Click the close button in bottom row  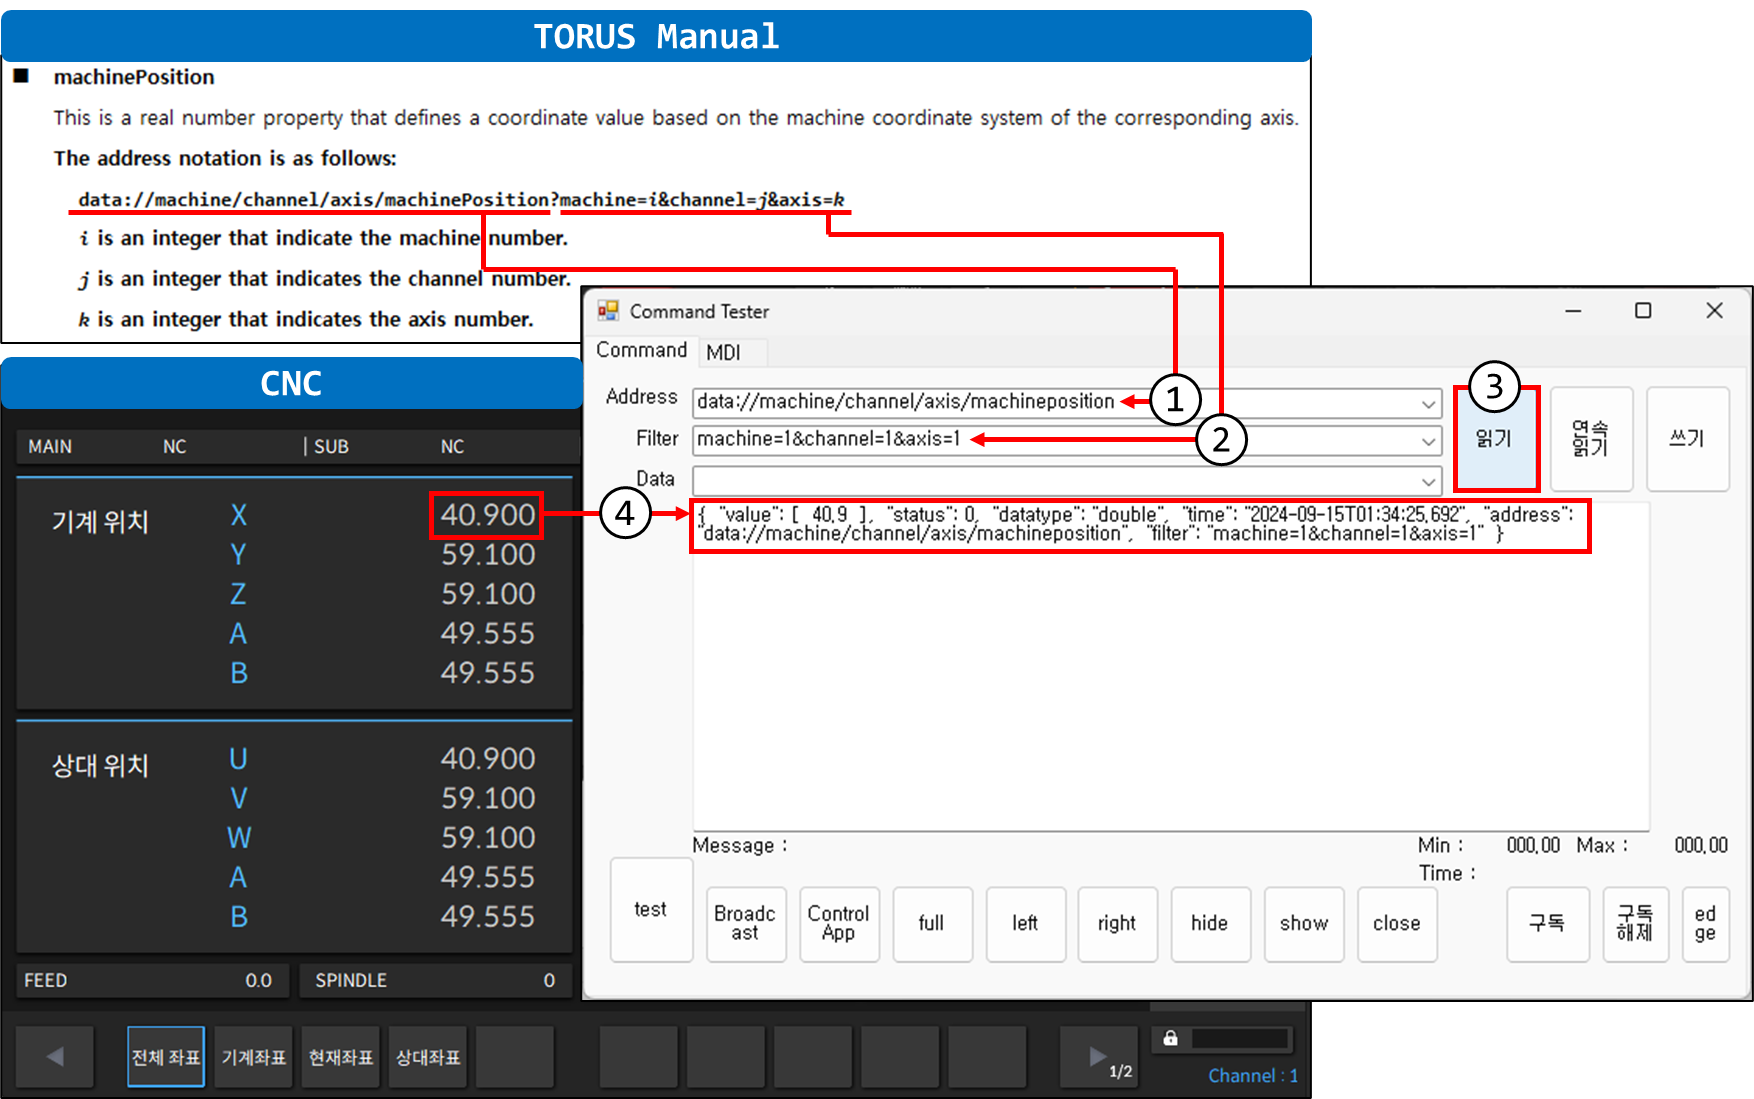pyautogui.click(x=1397, y=923)
